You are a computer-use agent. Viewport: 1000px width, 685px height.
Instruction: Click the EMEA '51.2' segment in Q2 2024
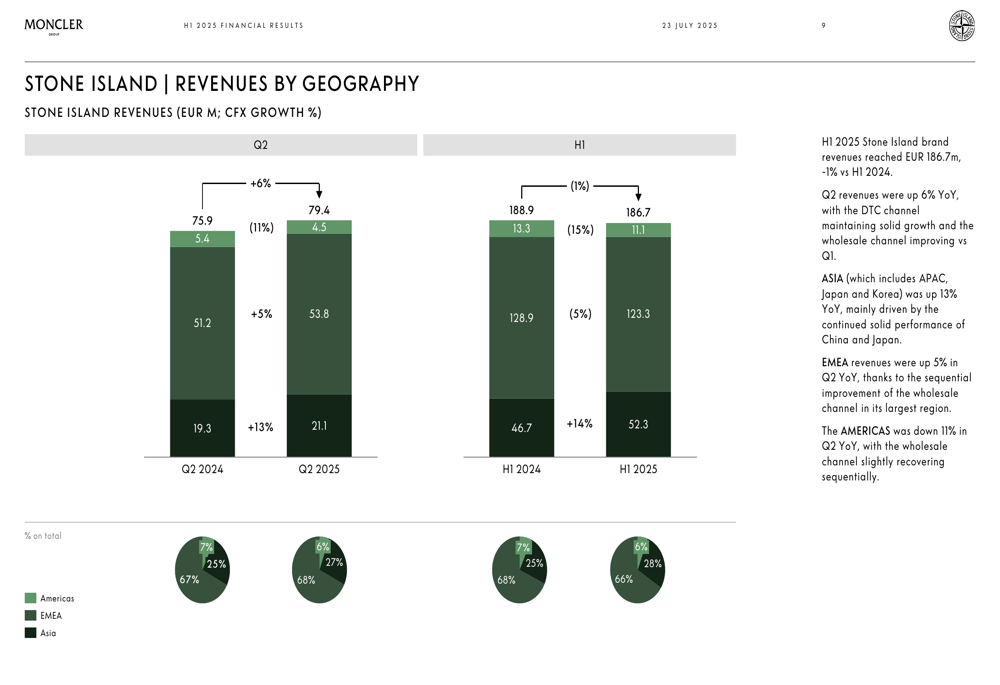(x=202, y=323)
